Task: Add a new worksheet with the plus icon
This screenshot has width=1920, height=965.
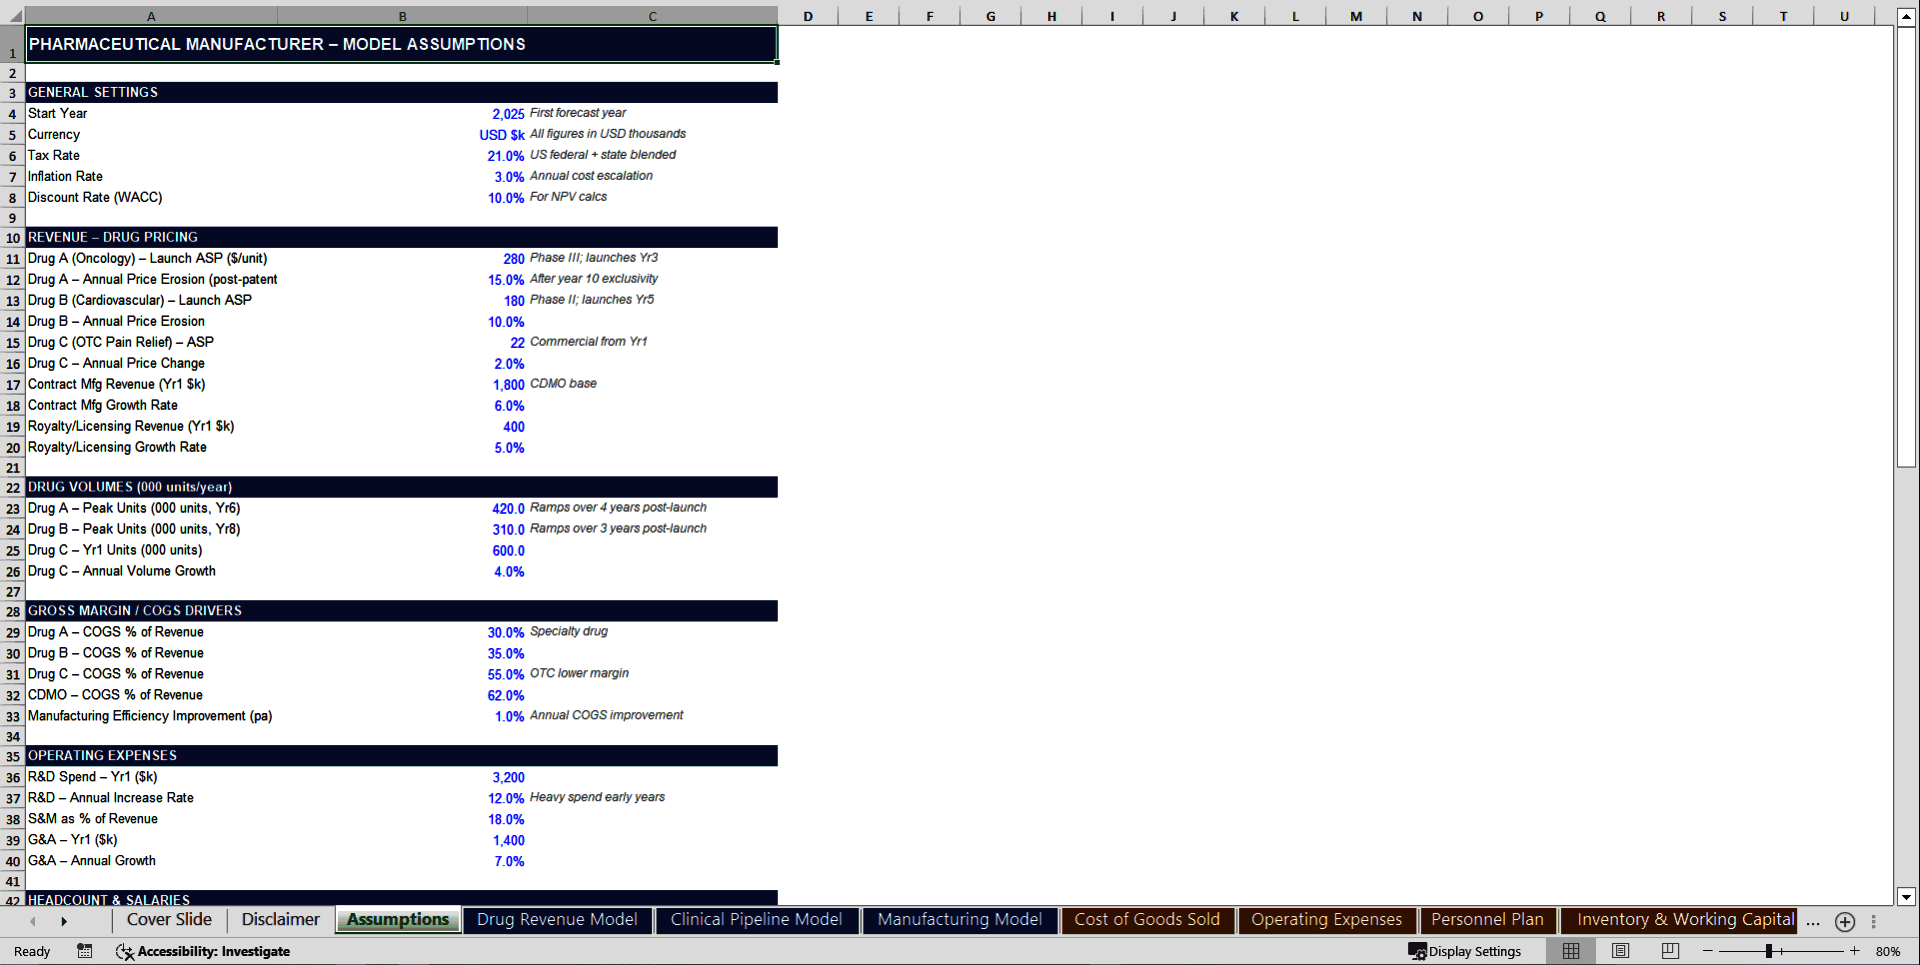Action: point(1844,921)
